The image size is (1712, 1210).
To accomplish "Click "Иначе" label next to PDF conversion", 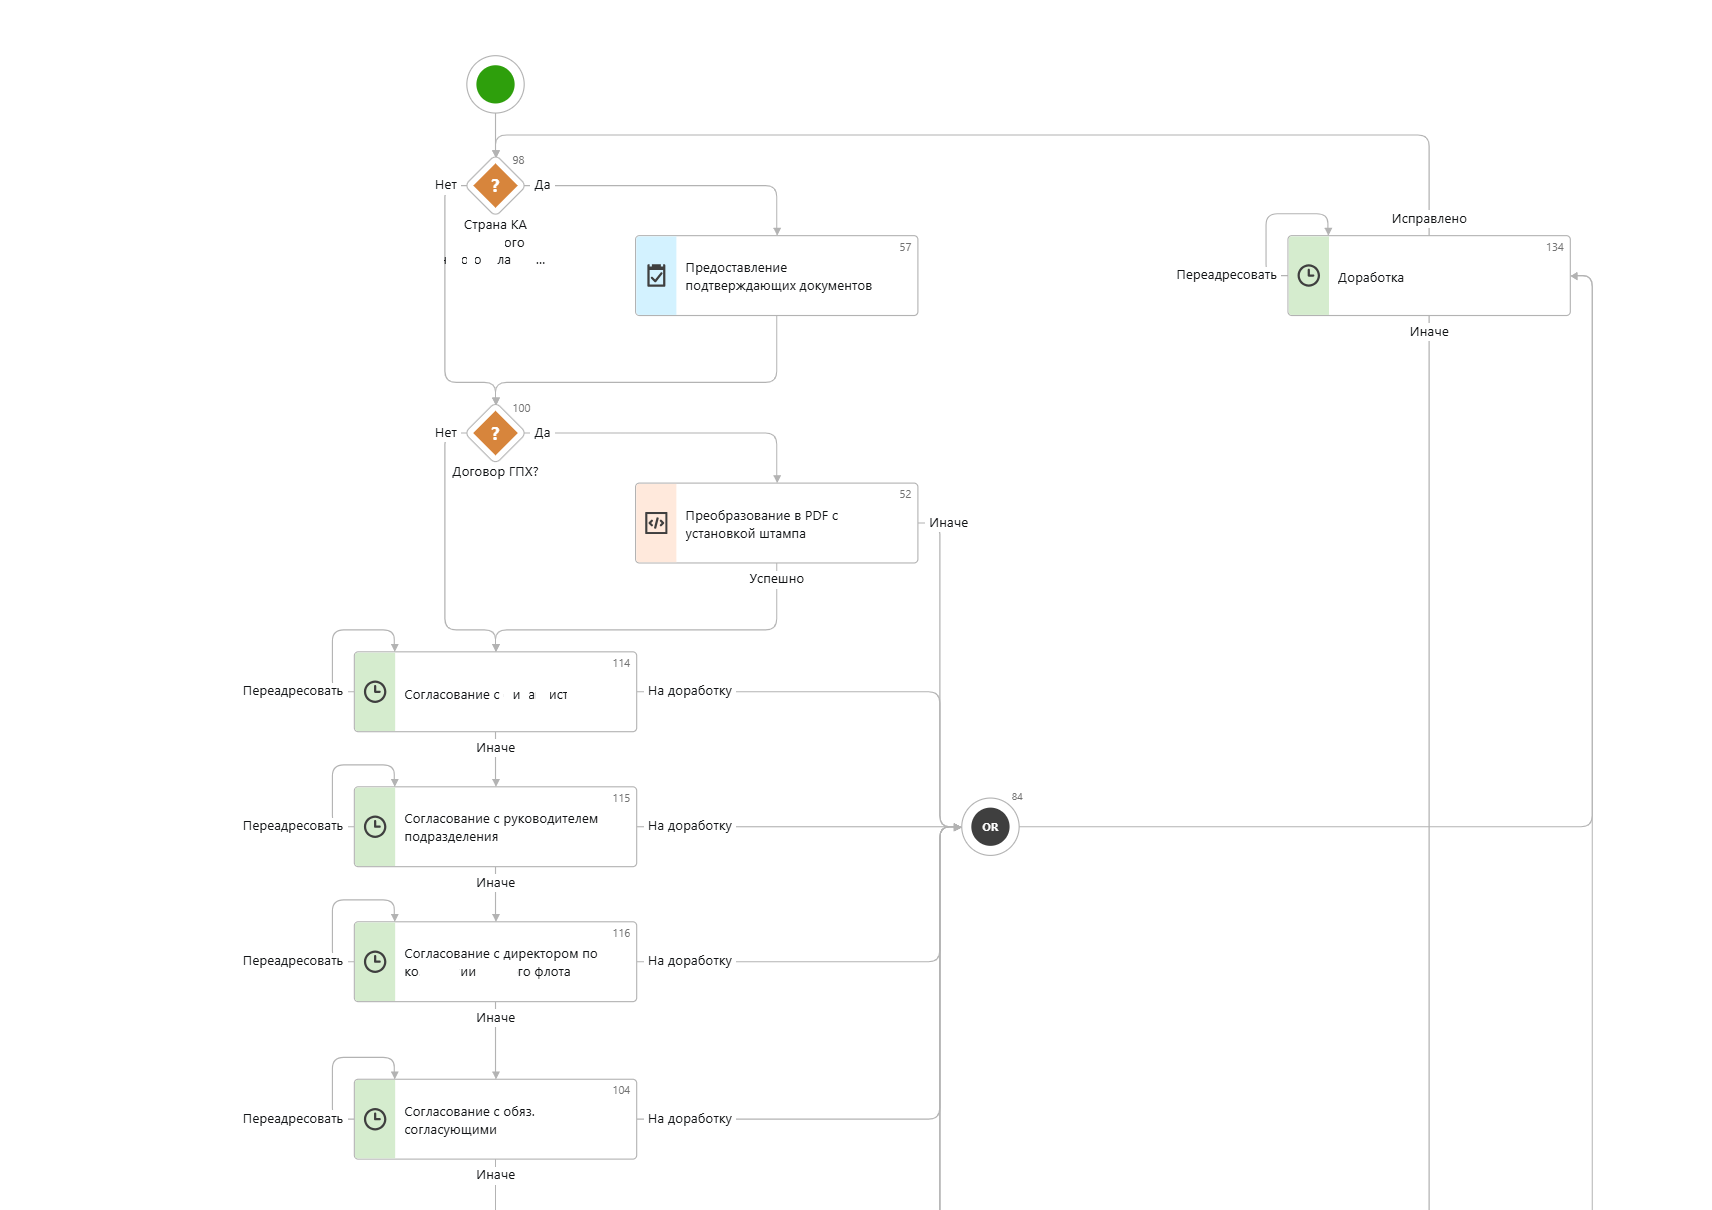I will pos(948,523).
